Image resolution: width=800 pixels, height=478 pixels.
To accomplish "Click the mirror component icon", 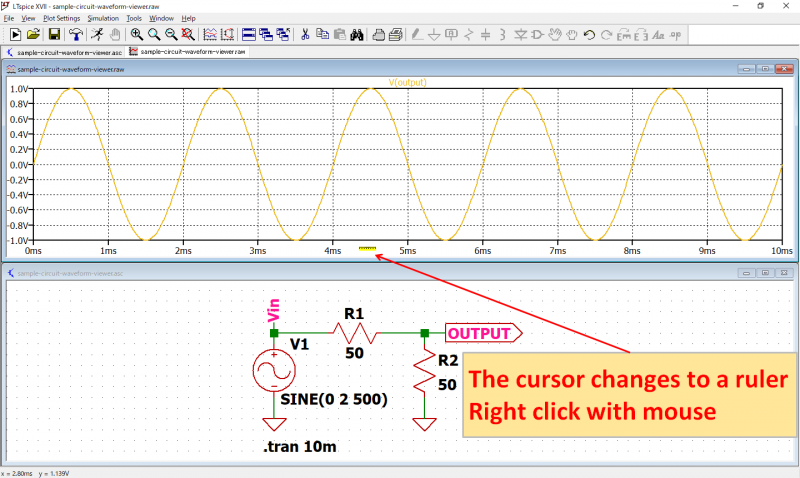I will (641, 35).
